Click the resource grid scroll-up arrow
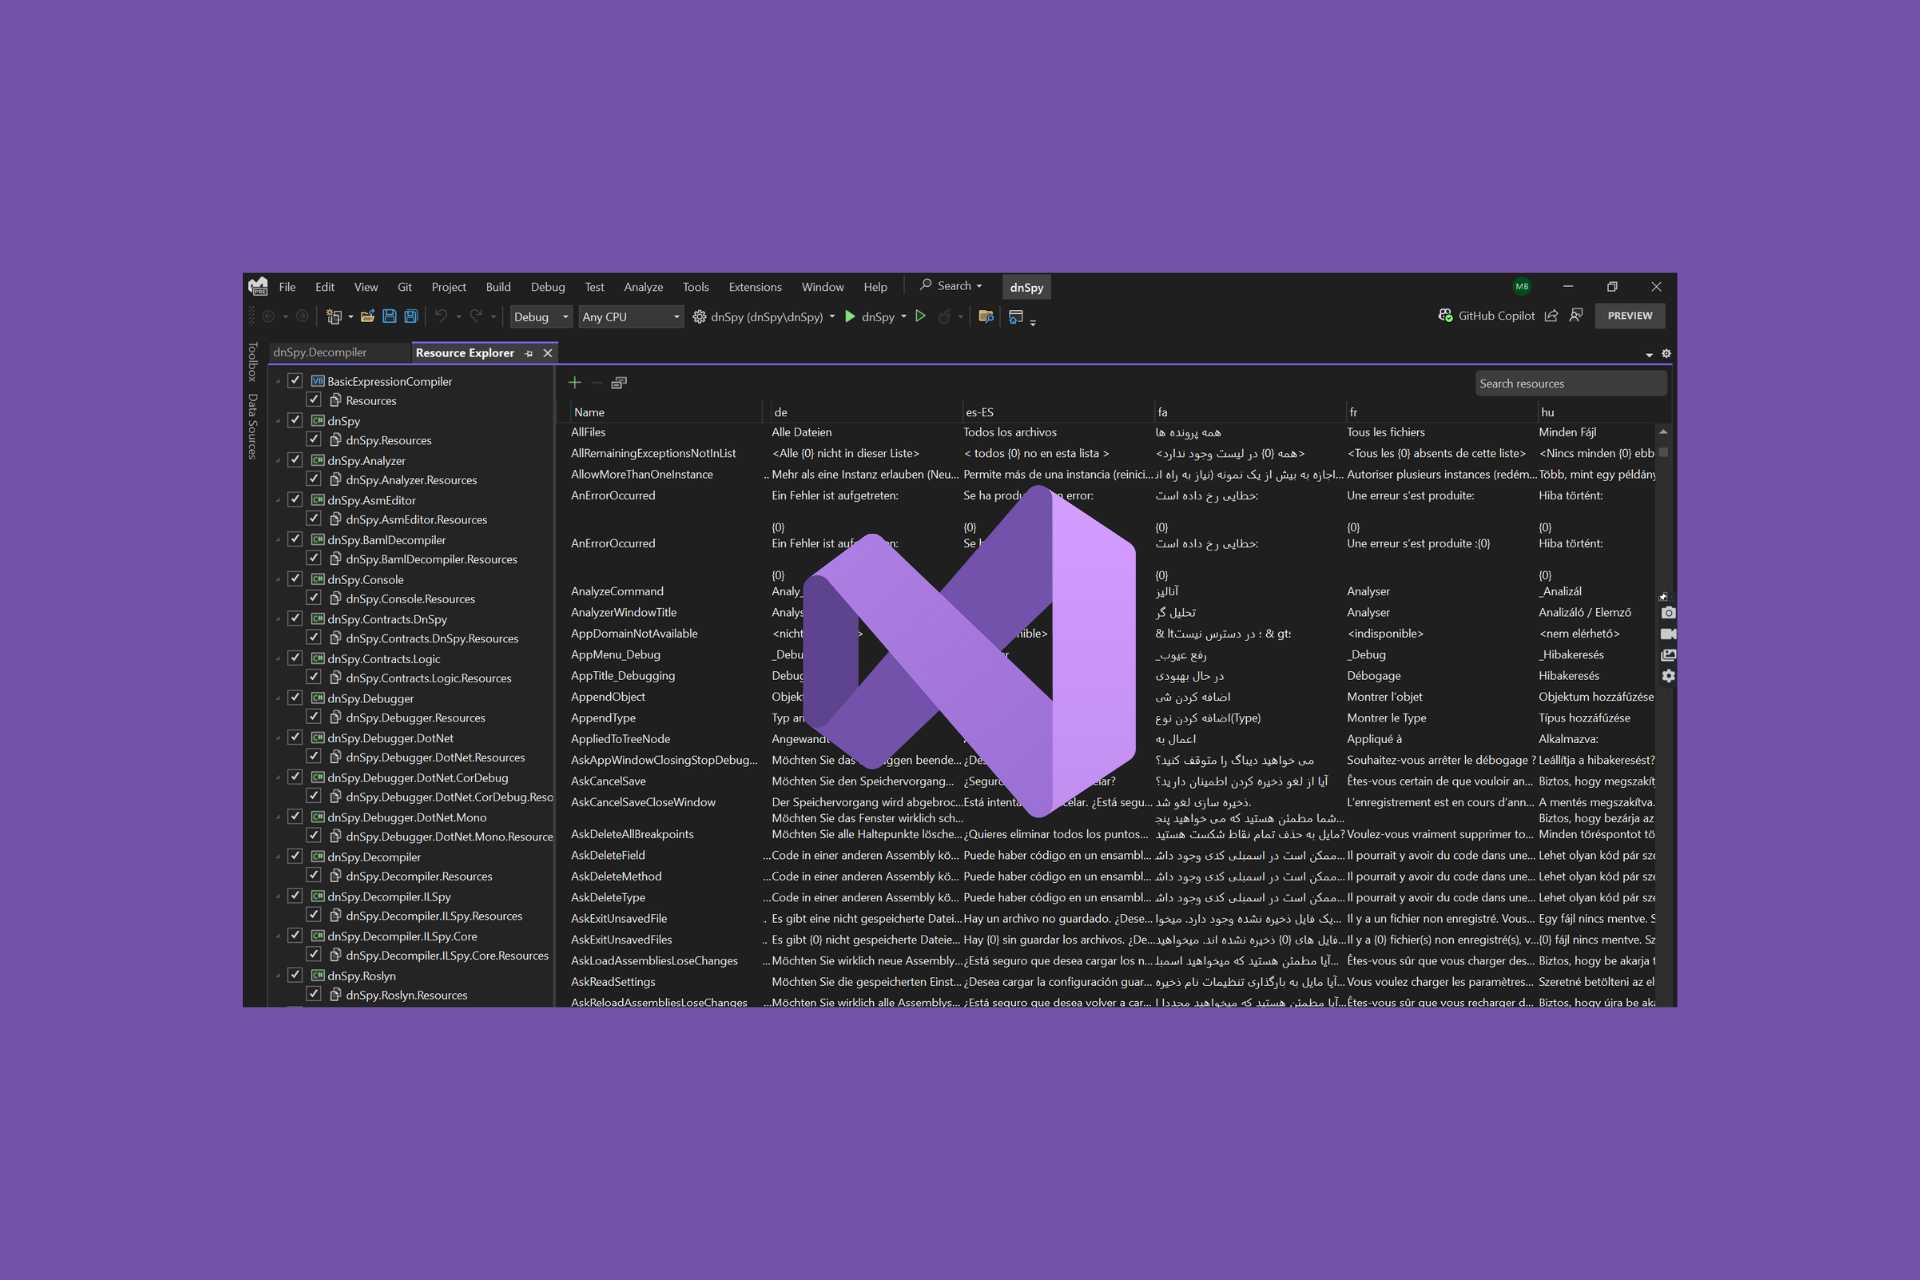 pos(1663,432)
